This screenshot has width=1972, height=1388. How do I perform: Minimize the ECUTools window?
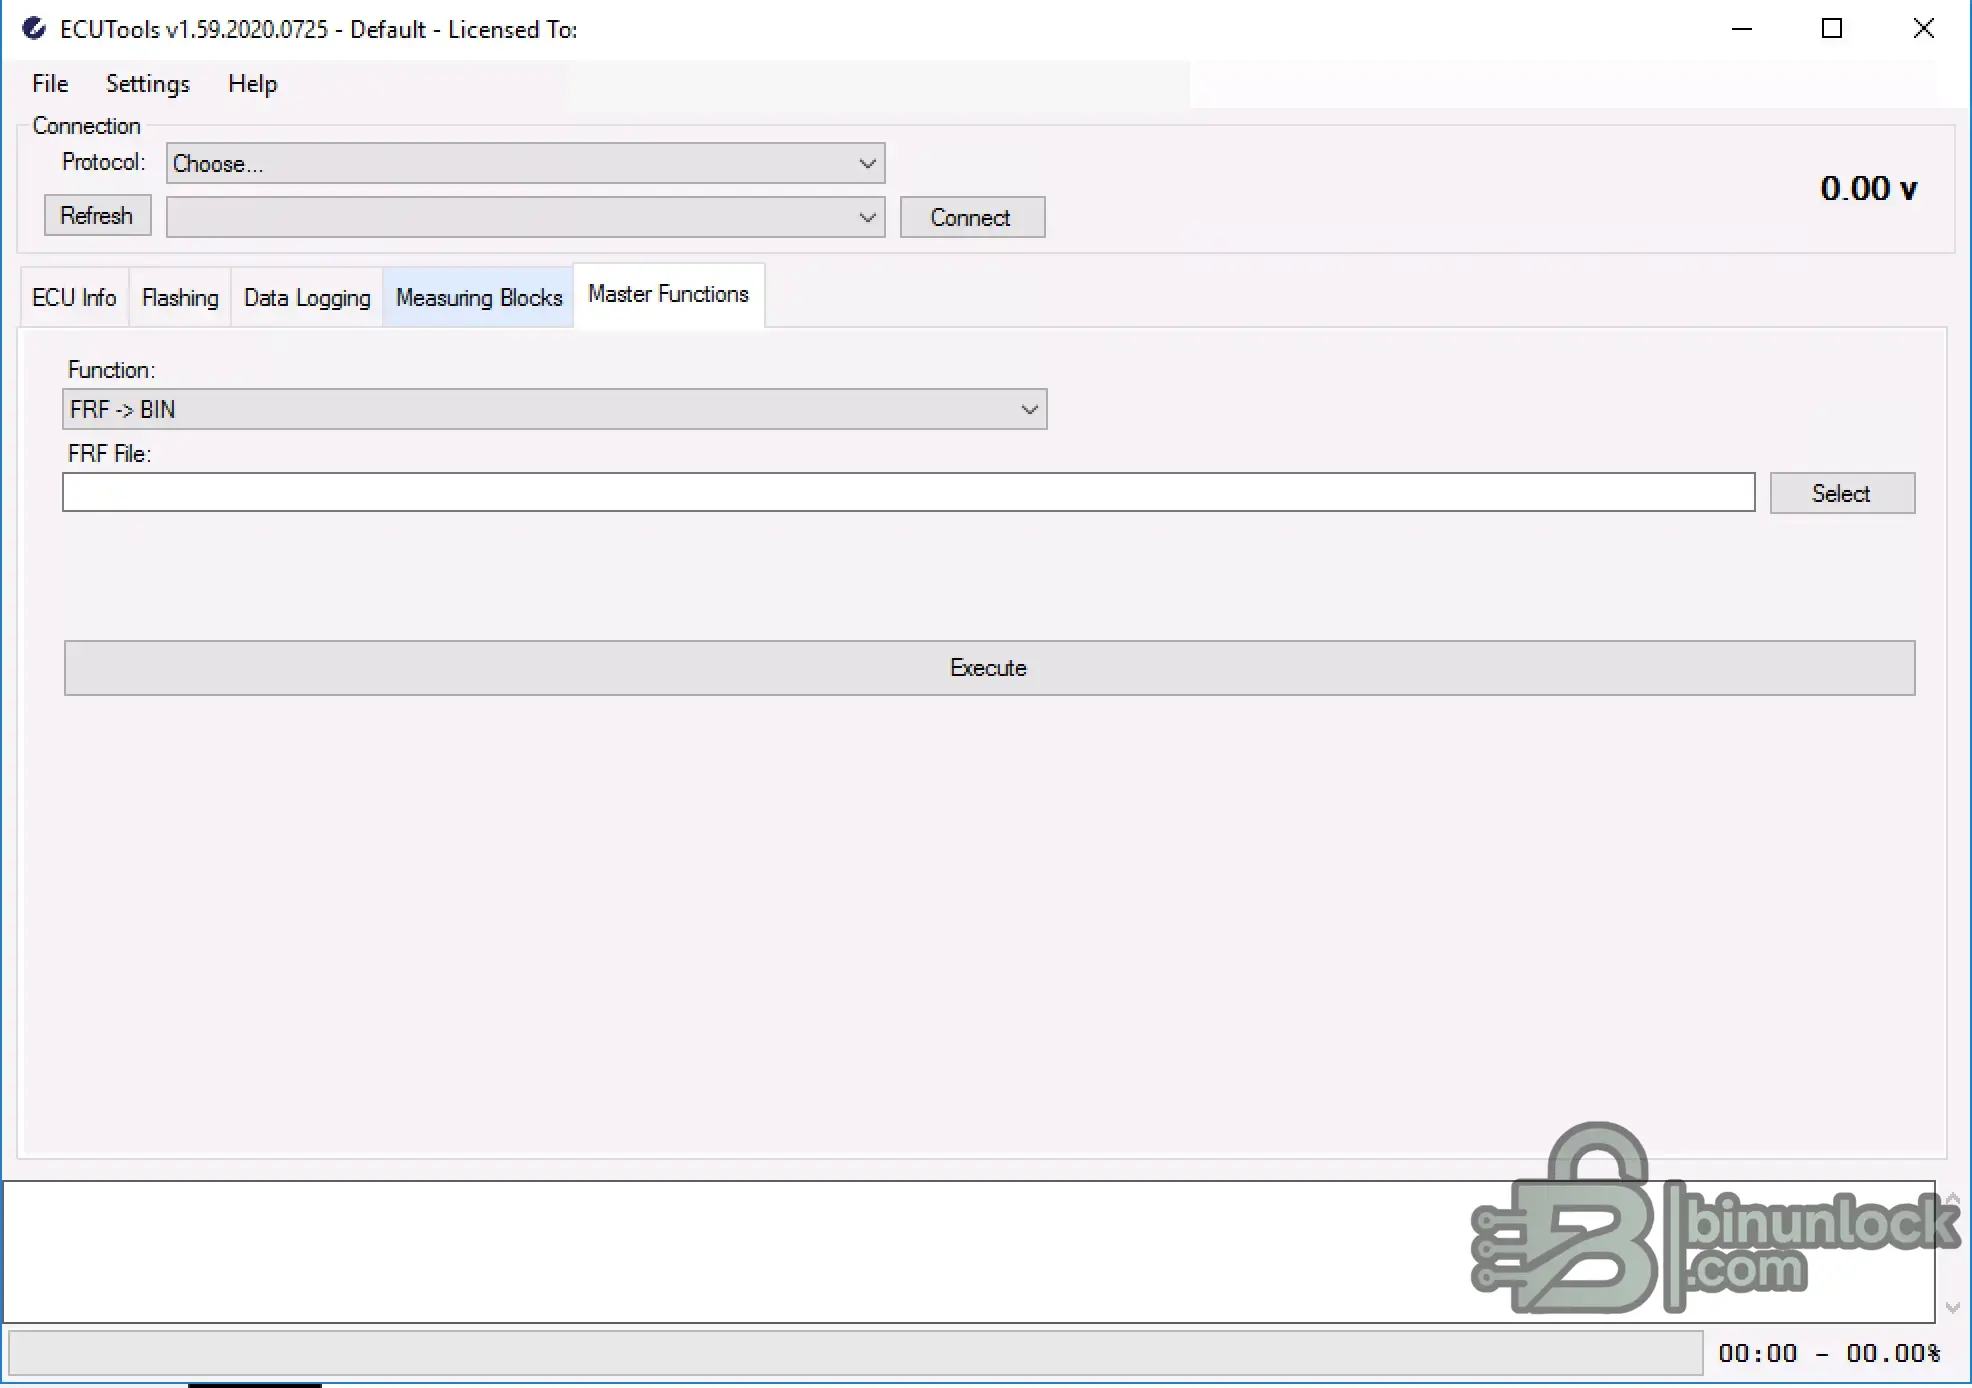(x=1742, y=29)
